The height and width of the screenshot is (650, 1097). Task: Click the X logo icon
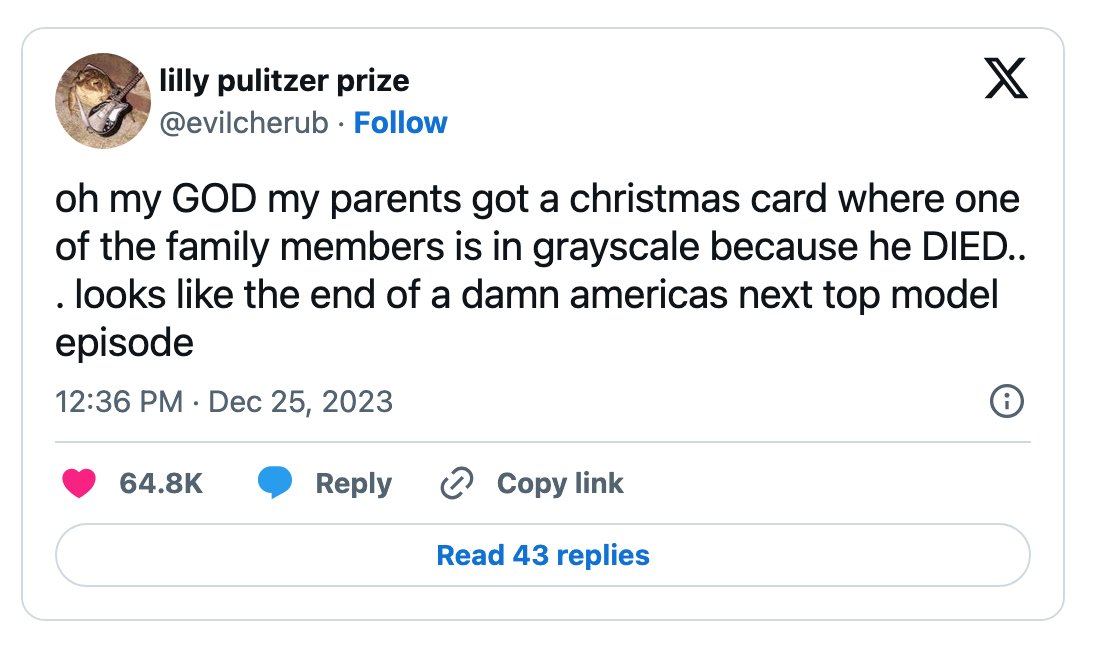tap(1006, 78)
